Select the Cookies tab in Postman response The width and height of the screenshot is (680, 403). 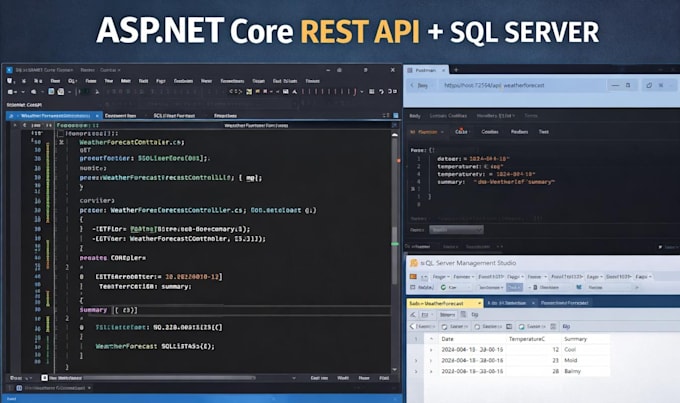coord(490,132)
